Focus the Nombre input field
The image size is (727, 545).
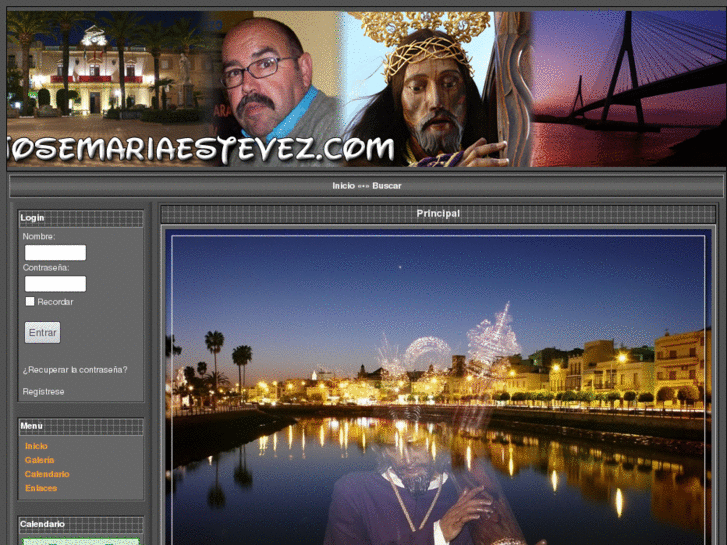tap(55, 253)
